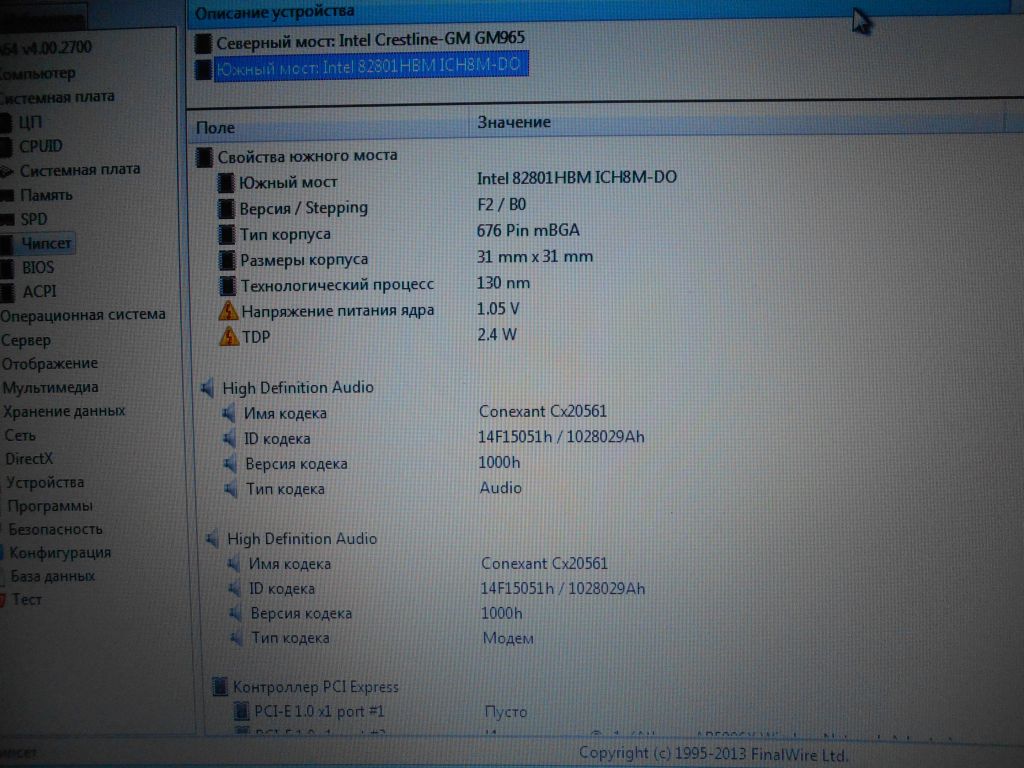Open the Сервер category

click(x=26, y=340)
